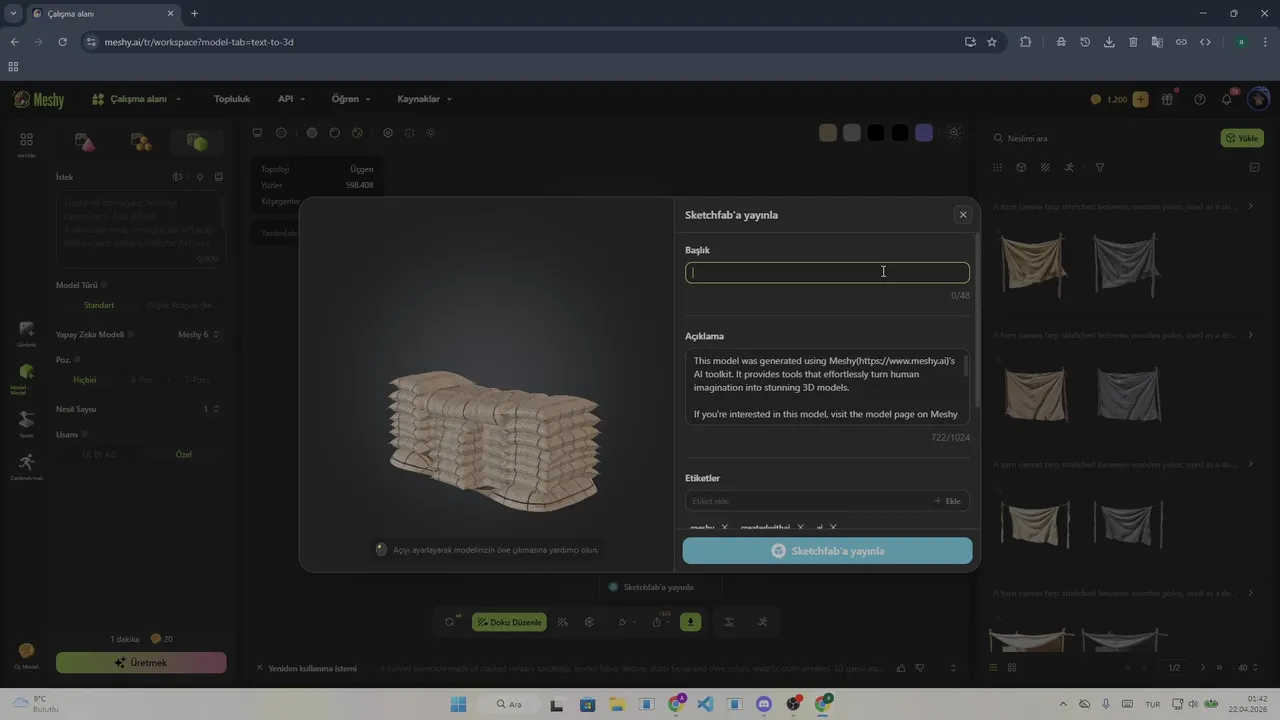Click the Doku Düzenle button
Image resolution: width=1280 pixels, height=720 pixels.
pyautogui.click(x=509, y=622)
